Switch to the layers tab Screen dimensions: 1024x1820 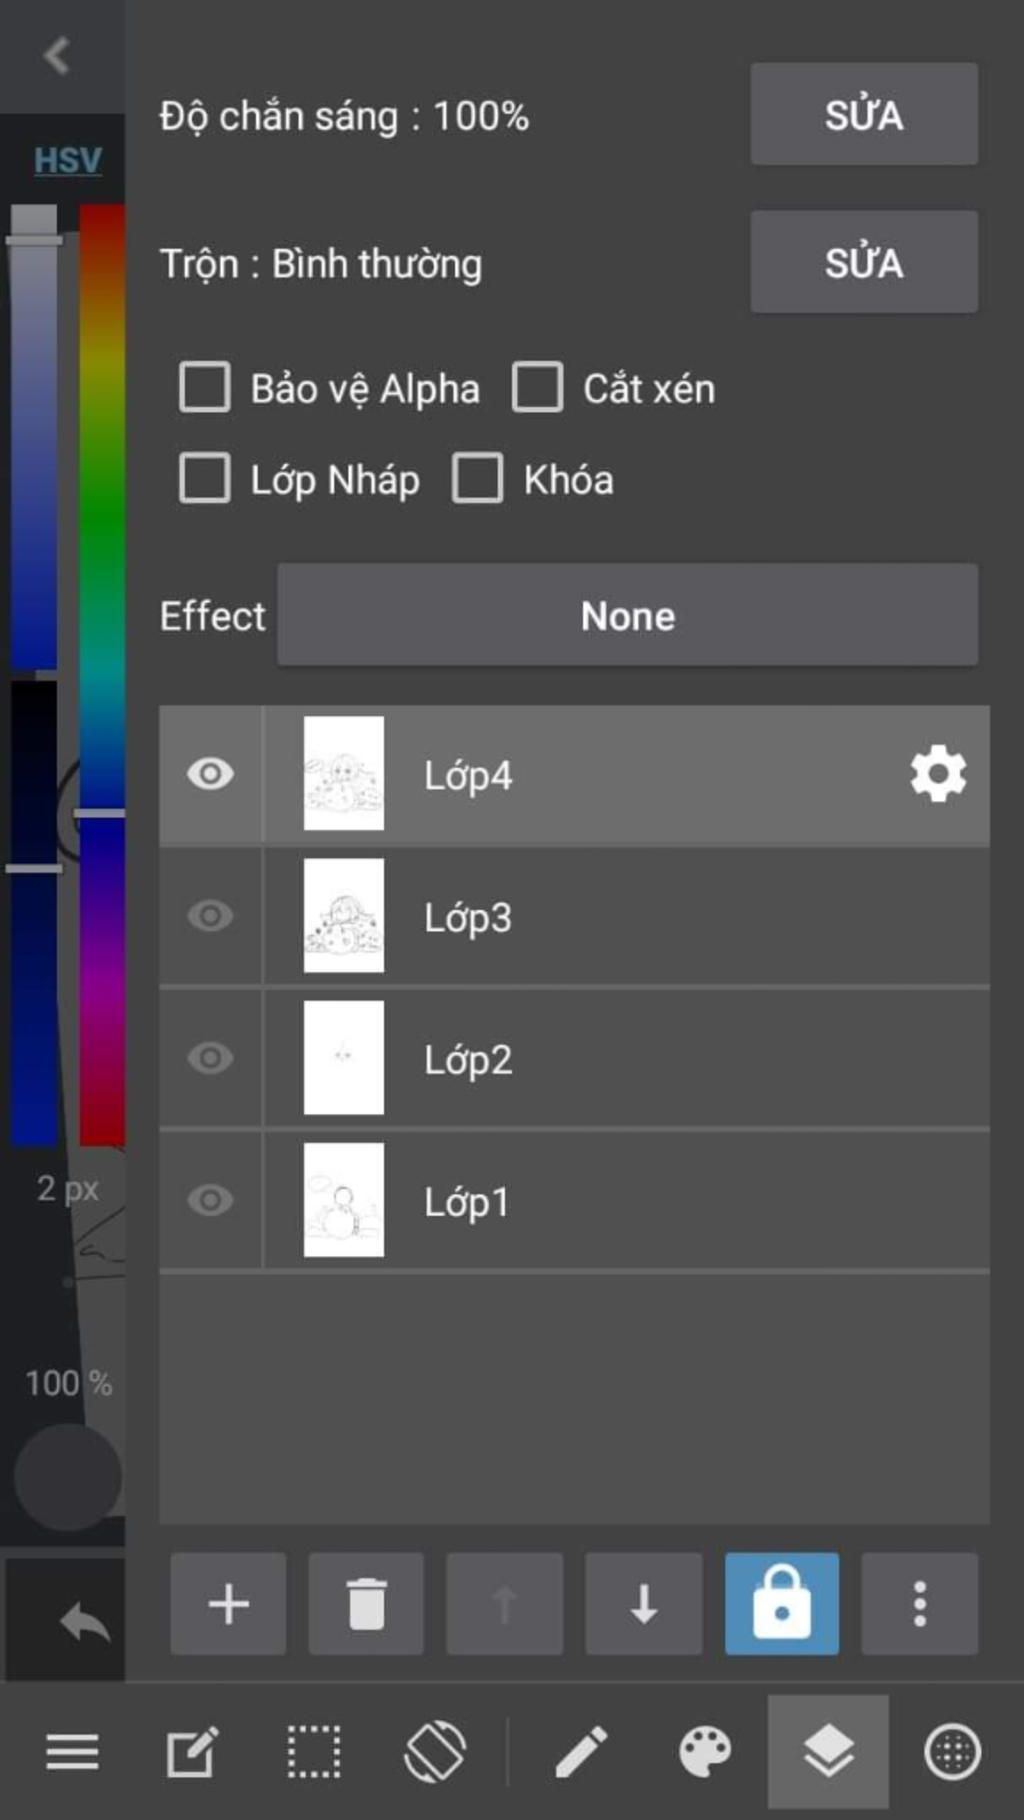828,1752
